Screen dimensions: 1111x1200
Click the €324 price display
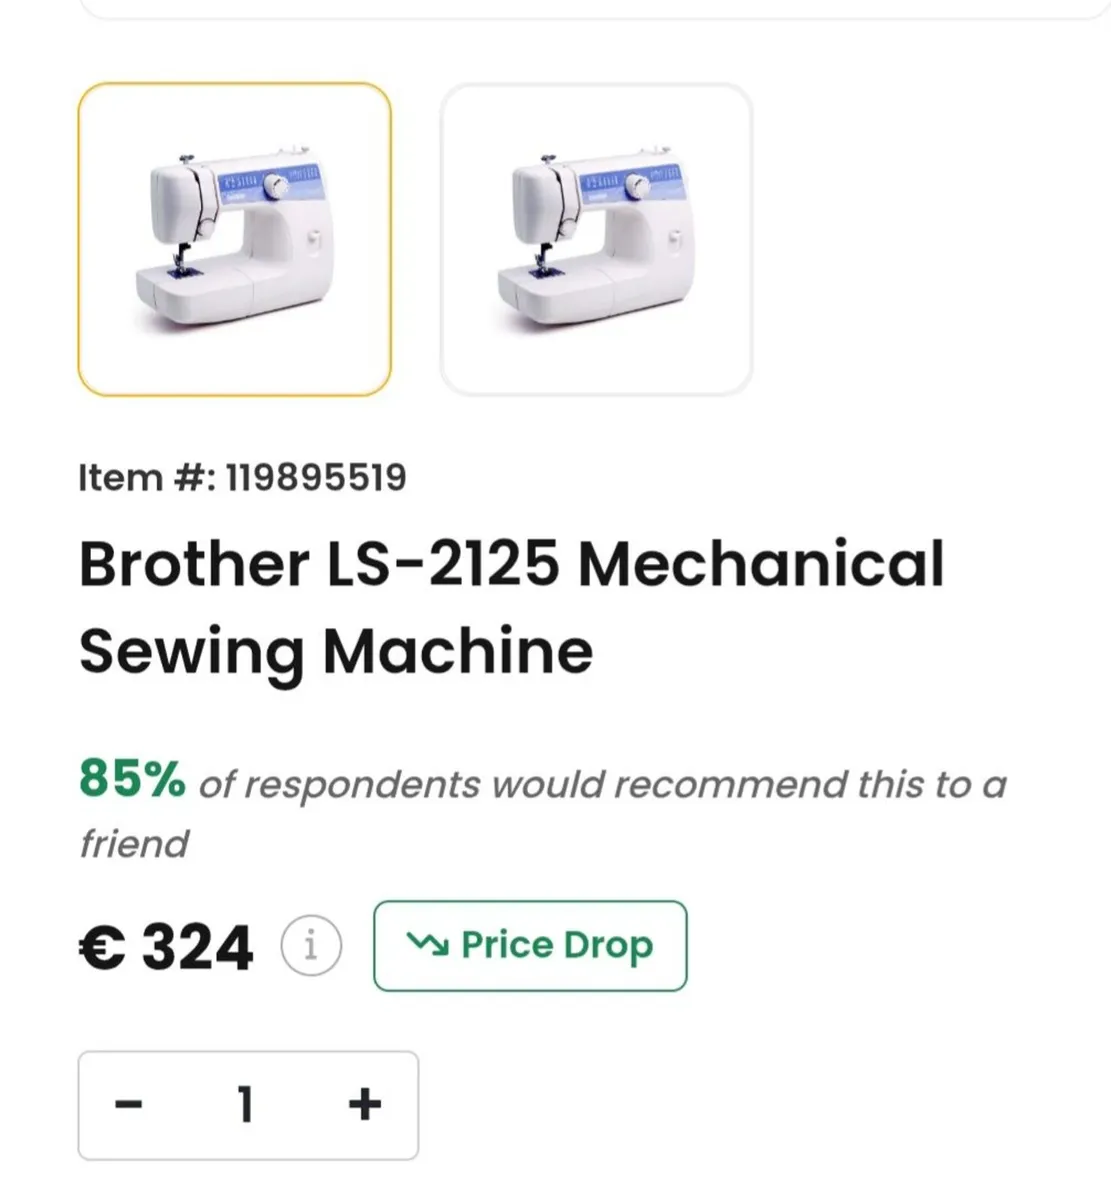[x=166, y=944]
